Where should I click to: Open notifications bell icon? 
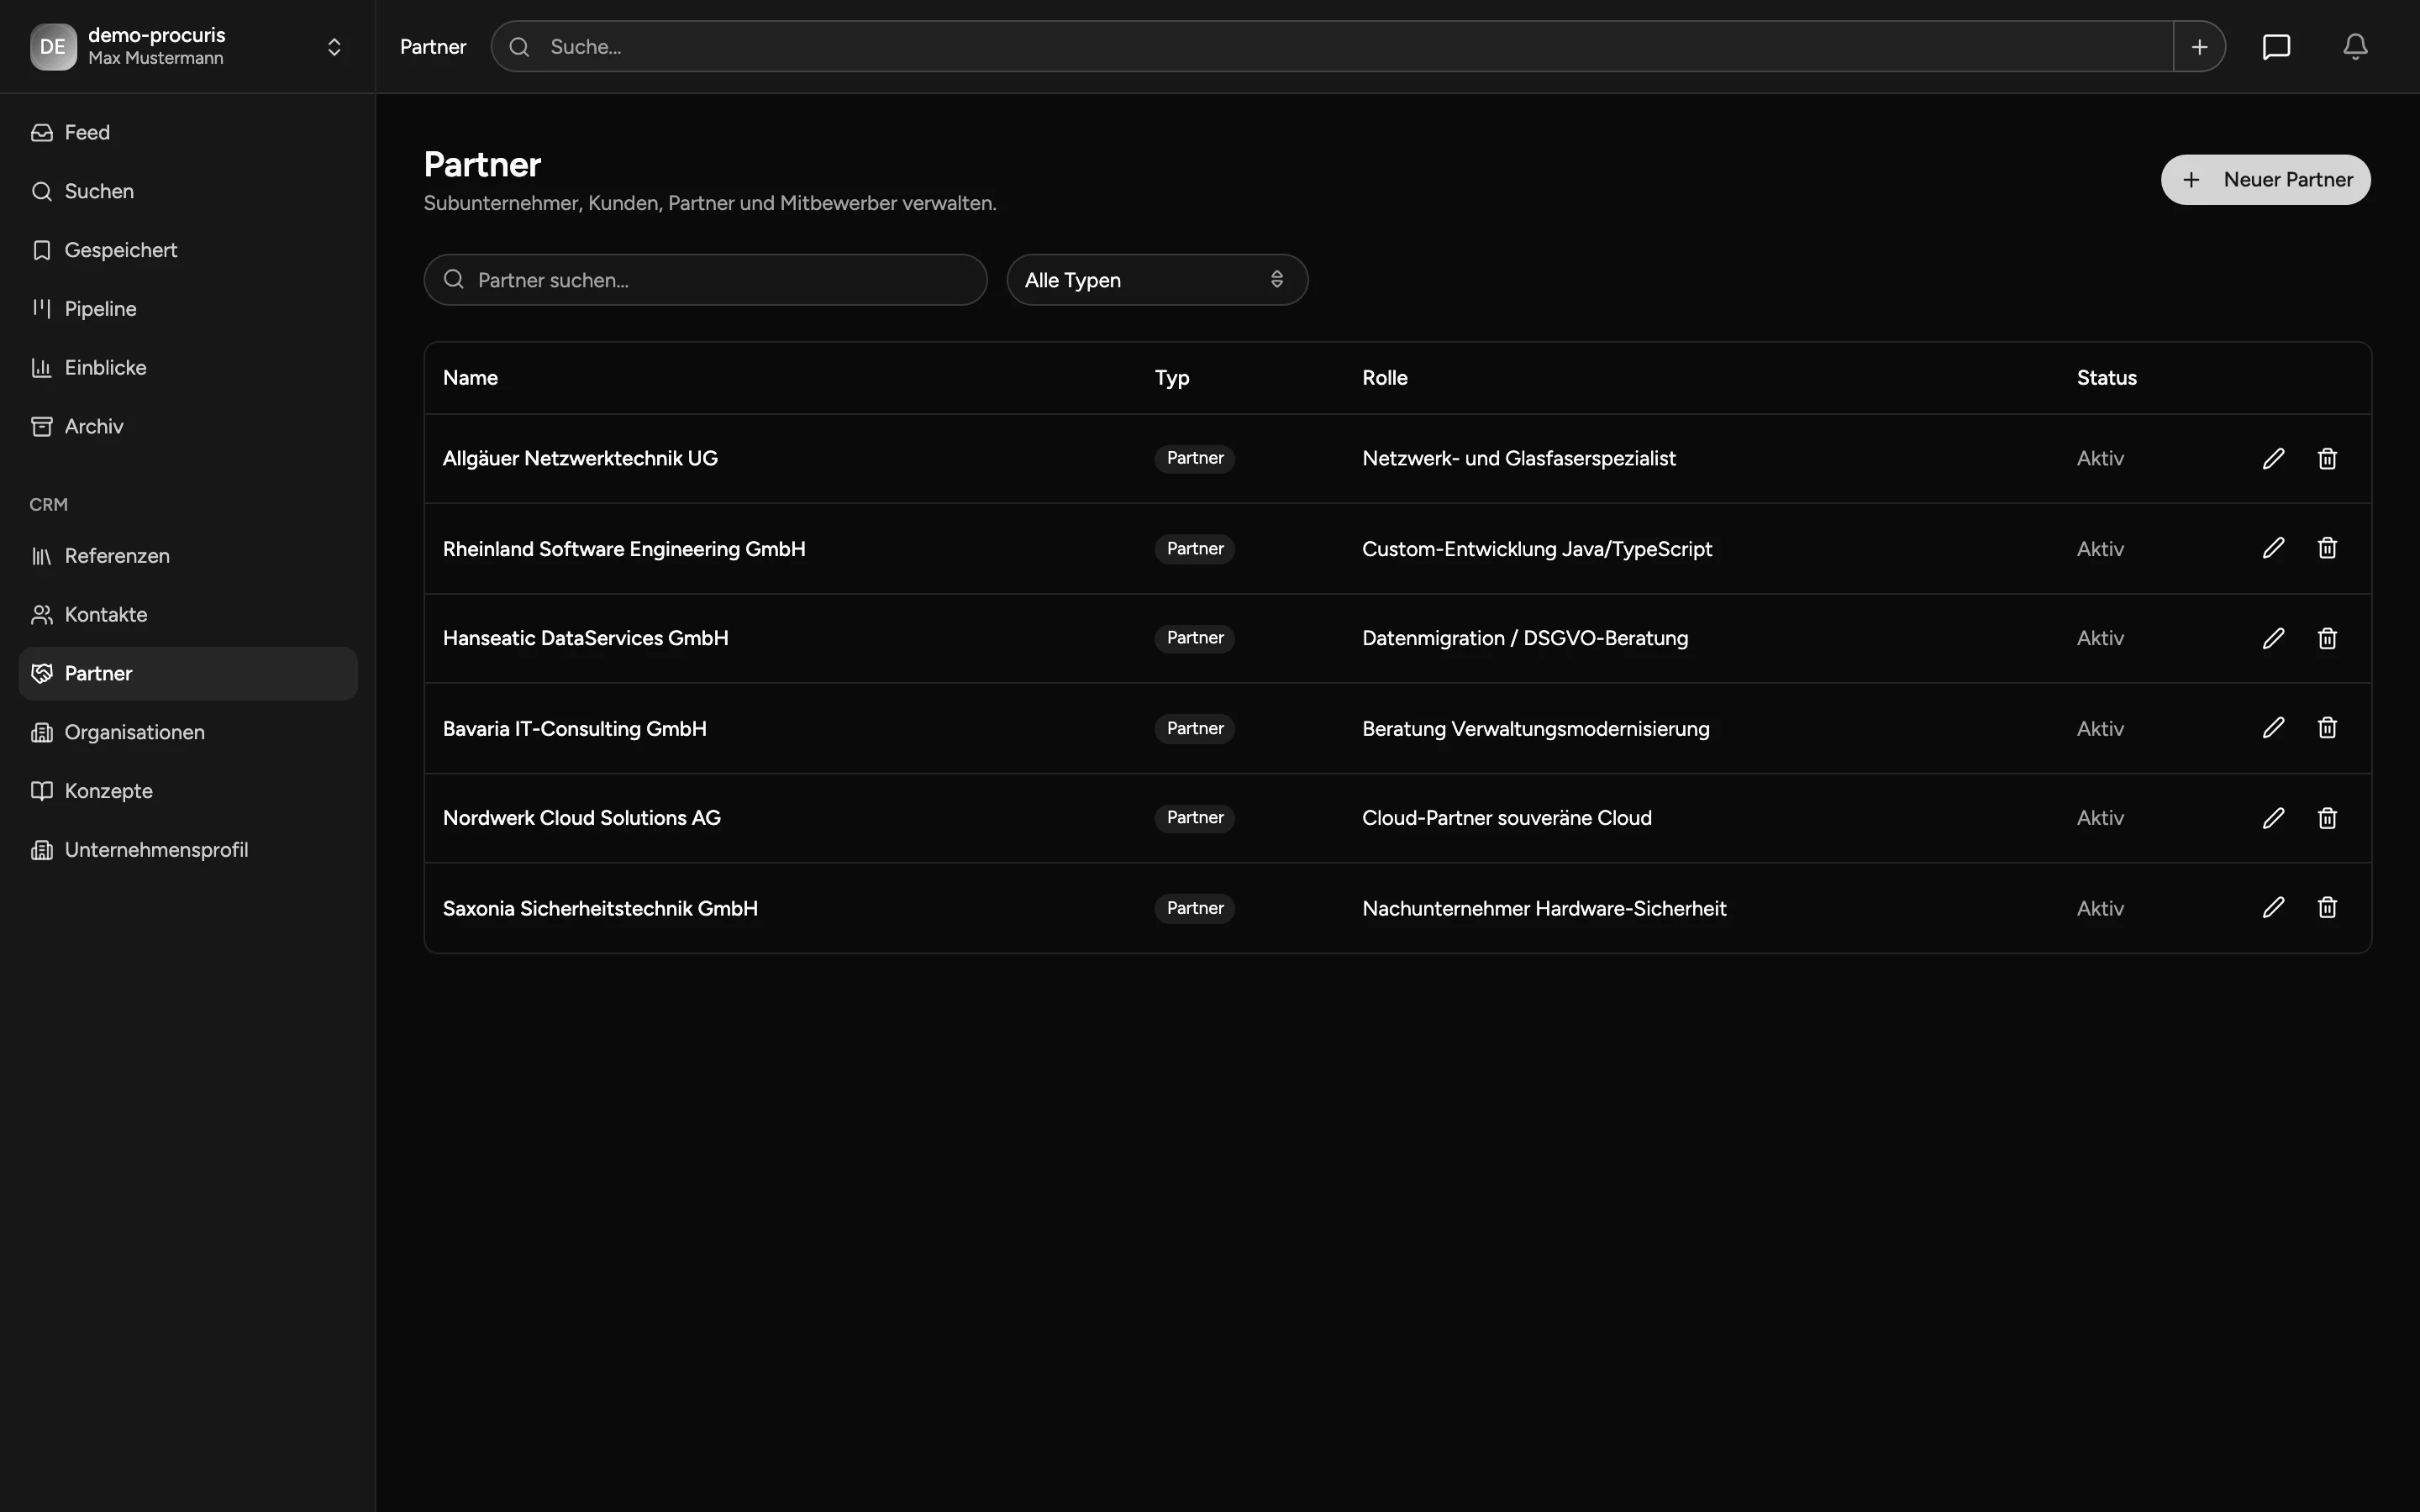(2355, 47)
